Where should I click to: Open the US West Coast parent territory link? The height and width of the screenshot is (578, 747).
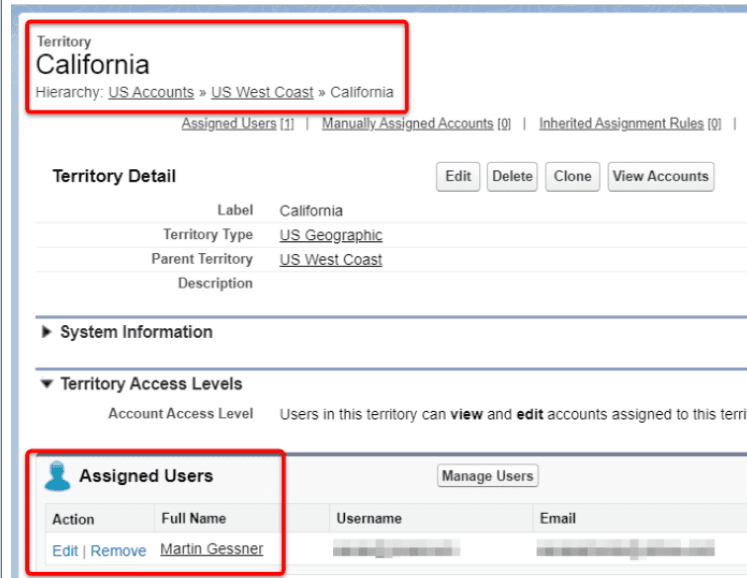click(x=331, y=259)
